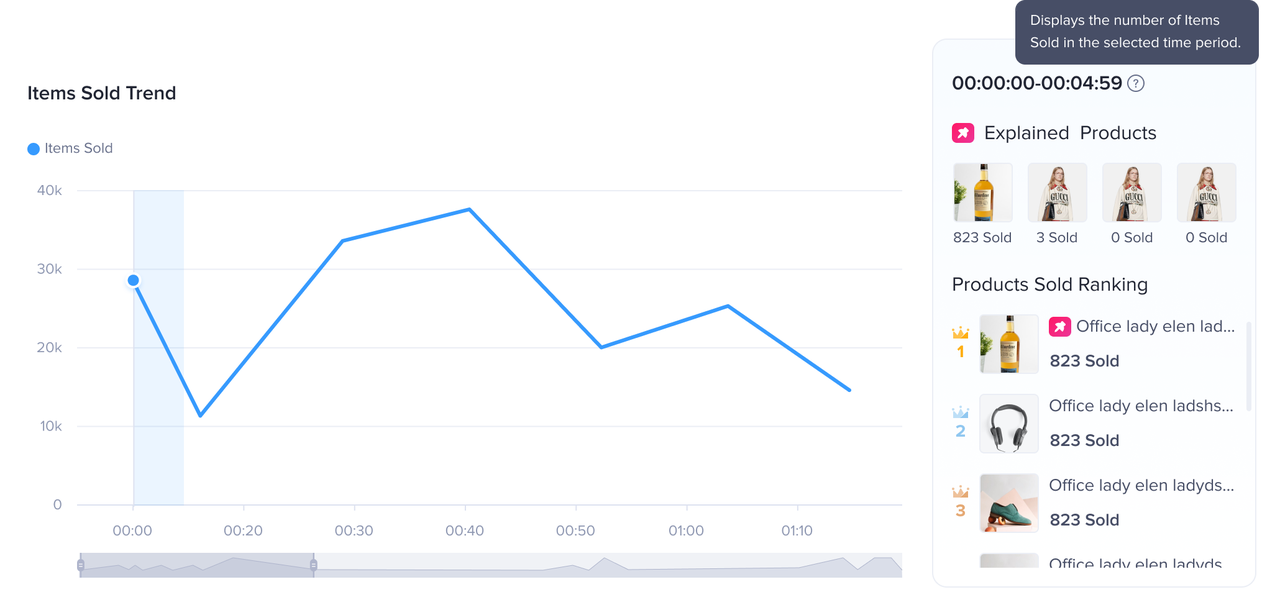Screen dimensions: 1280x605
Task: Open the rank 1 whiskey bottle image
Action: pos(1009,344)
